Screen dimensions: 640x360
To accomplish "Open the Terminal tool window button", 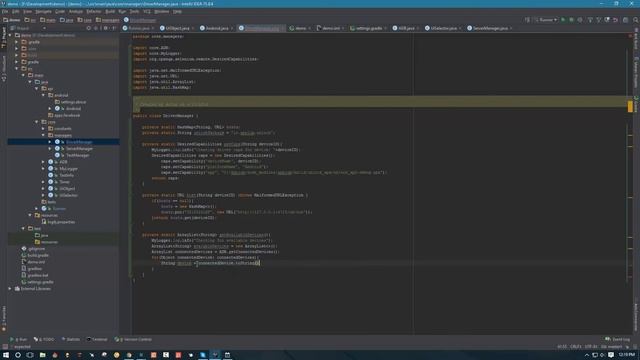I will pos(97,339).
